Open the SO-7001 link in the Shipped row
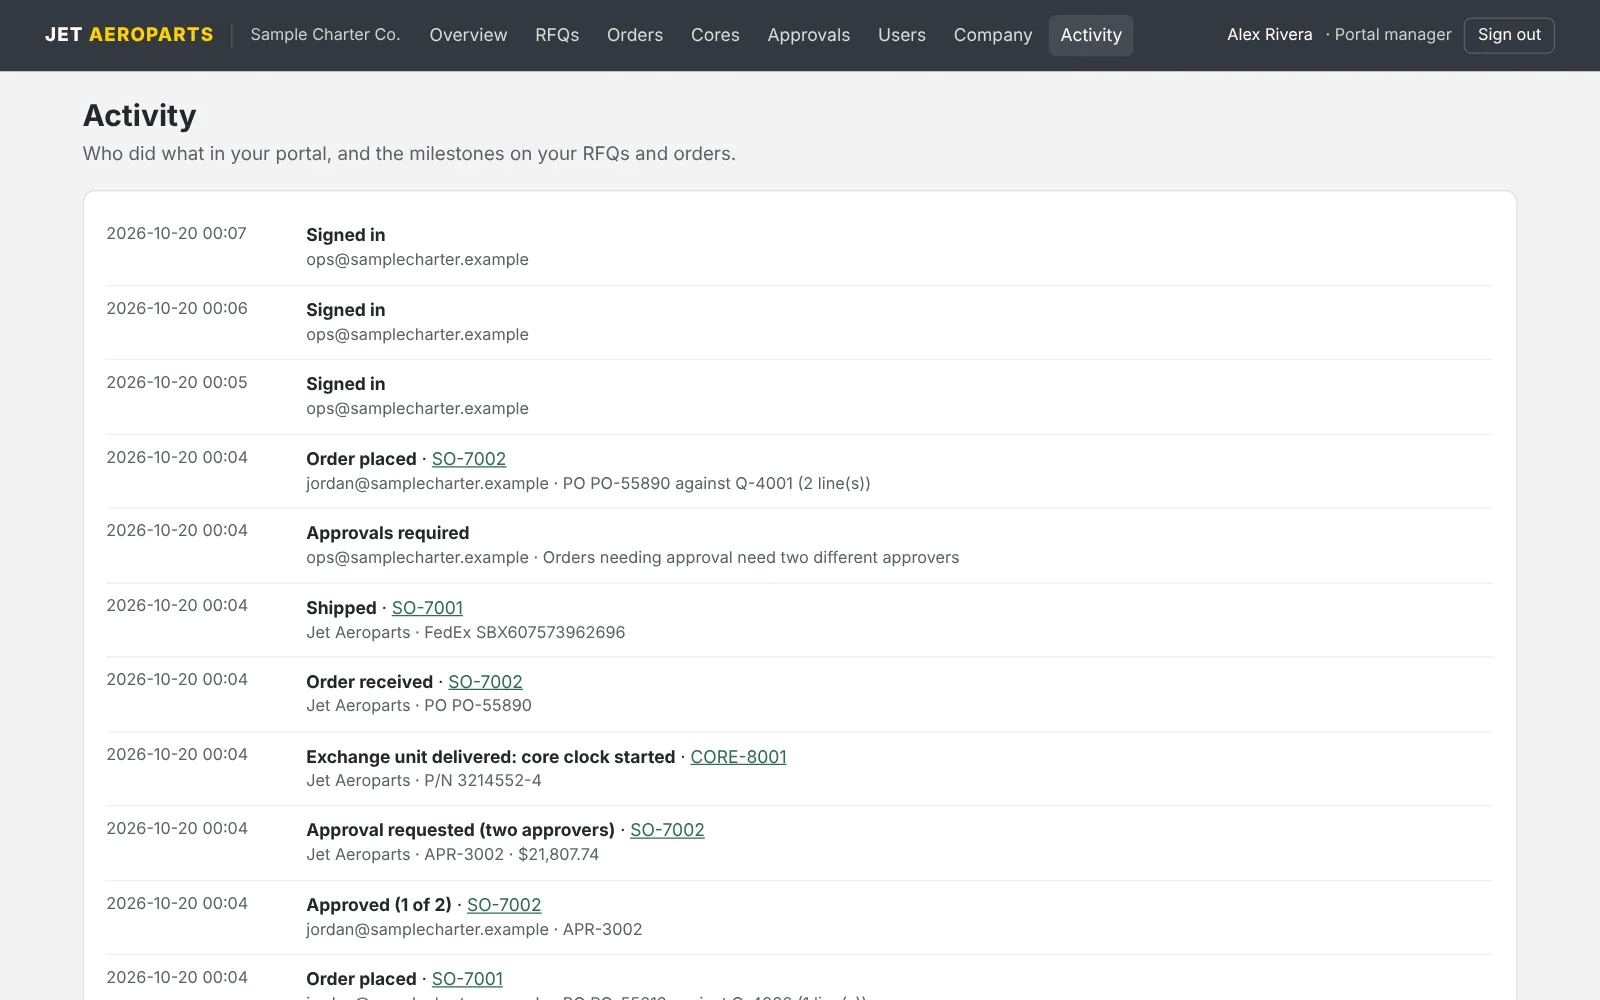This screenshot has width=1600, height=1000. tap(427, 608)
